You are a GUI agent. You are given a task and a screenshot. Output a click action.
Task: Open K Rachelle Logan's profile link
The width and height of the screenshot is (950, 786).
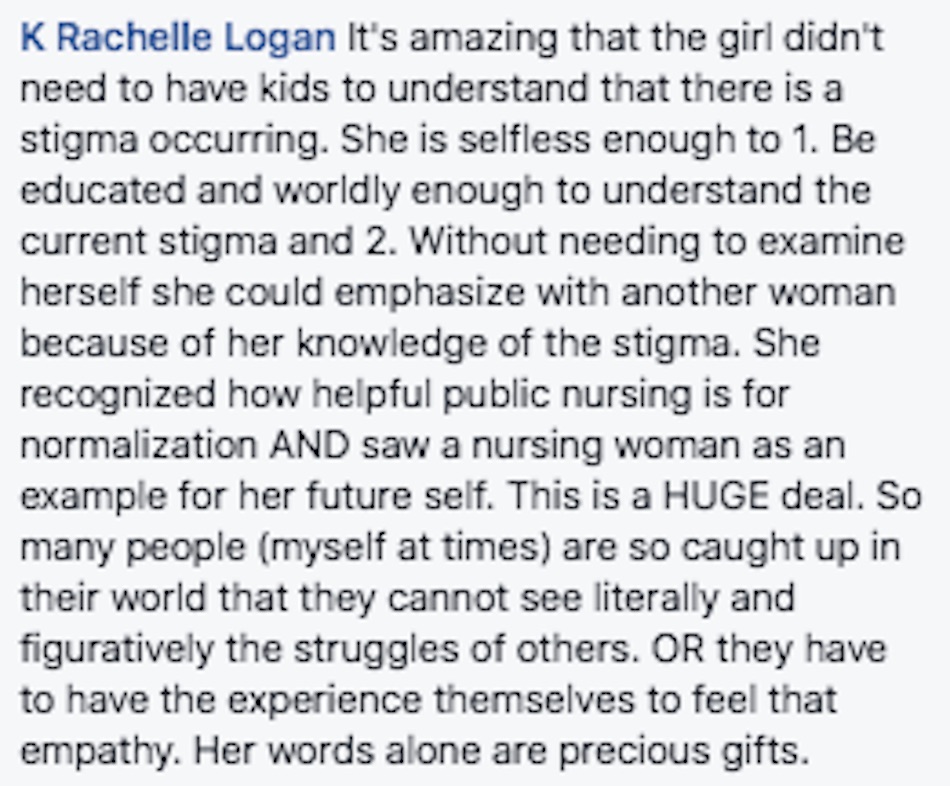(178, 38)
